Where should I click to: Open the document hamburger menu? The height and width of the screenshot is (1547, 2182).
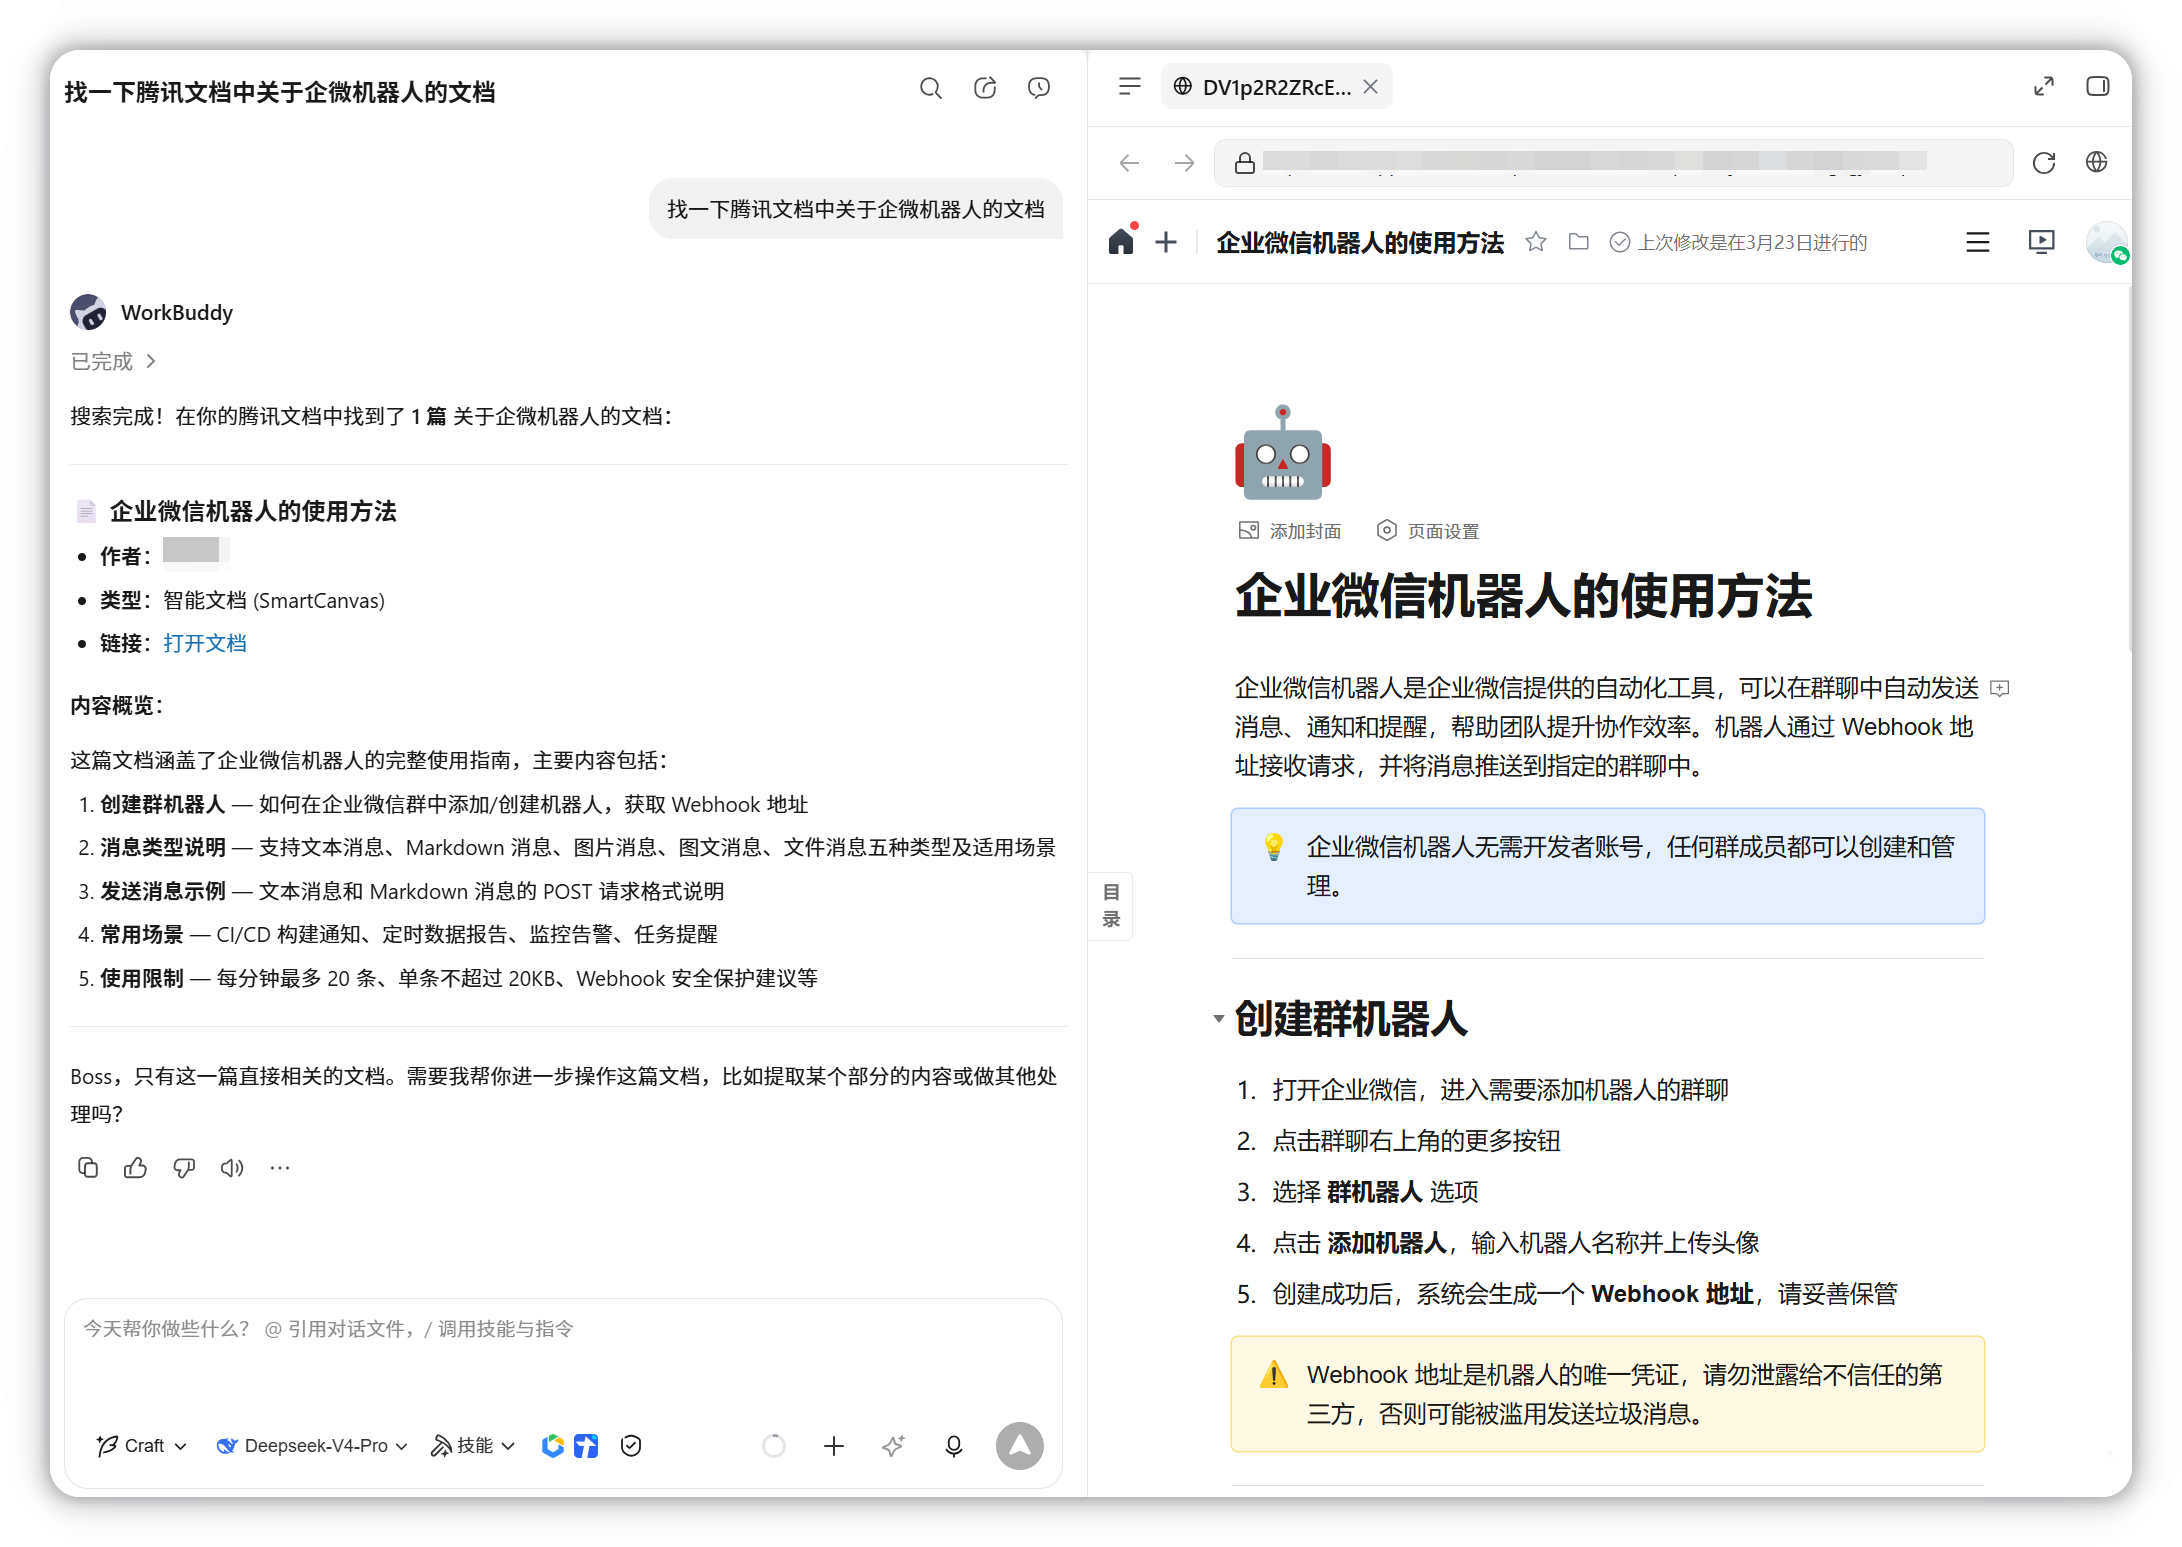(1978, 242)
